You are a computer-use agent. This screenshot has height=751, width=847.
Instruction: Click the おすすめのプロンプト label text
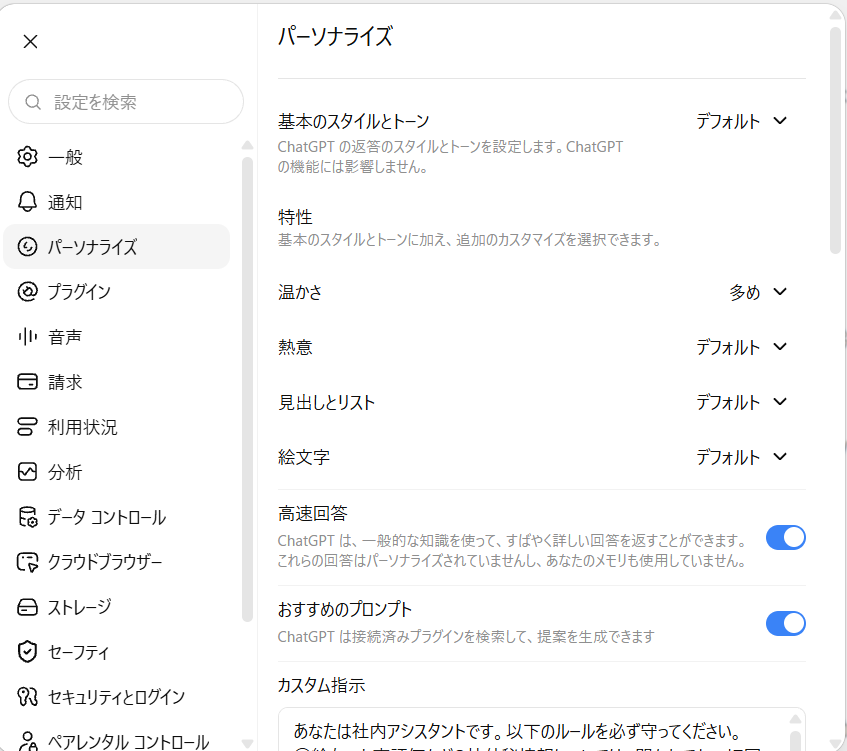pyautogui.click(x=345, y=609)
